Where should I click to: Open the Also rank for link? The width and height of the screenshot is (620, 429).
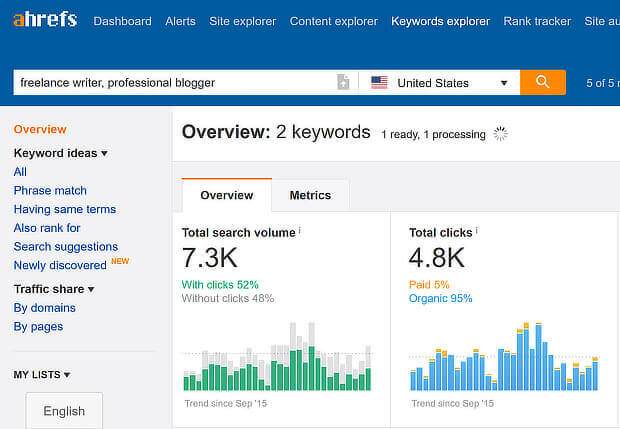tap(47, 228)
